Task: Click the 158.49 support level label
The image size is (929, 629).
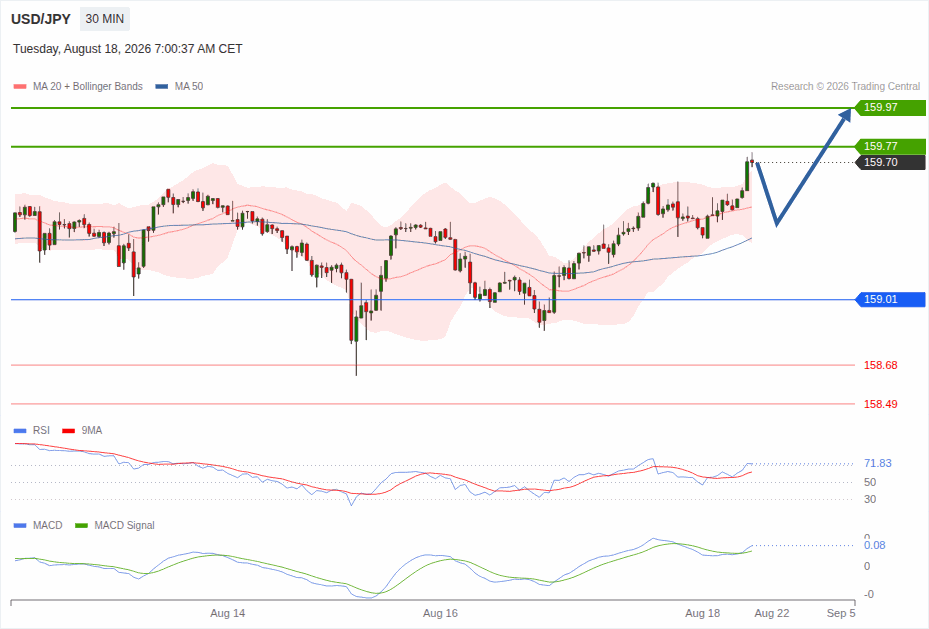Action: pyautogui.click(x=880, y=405)
